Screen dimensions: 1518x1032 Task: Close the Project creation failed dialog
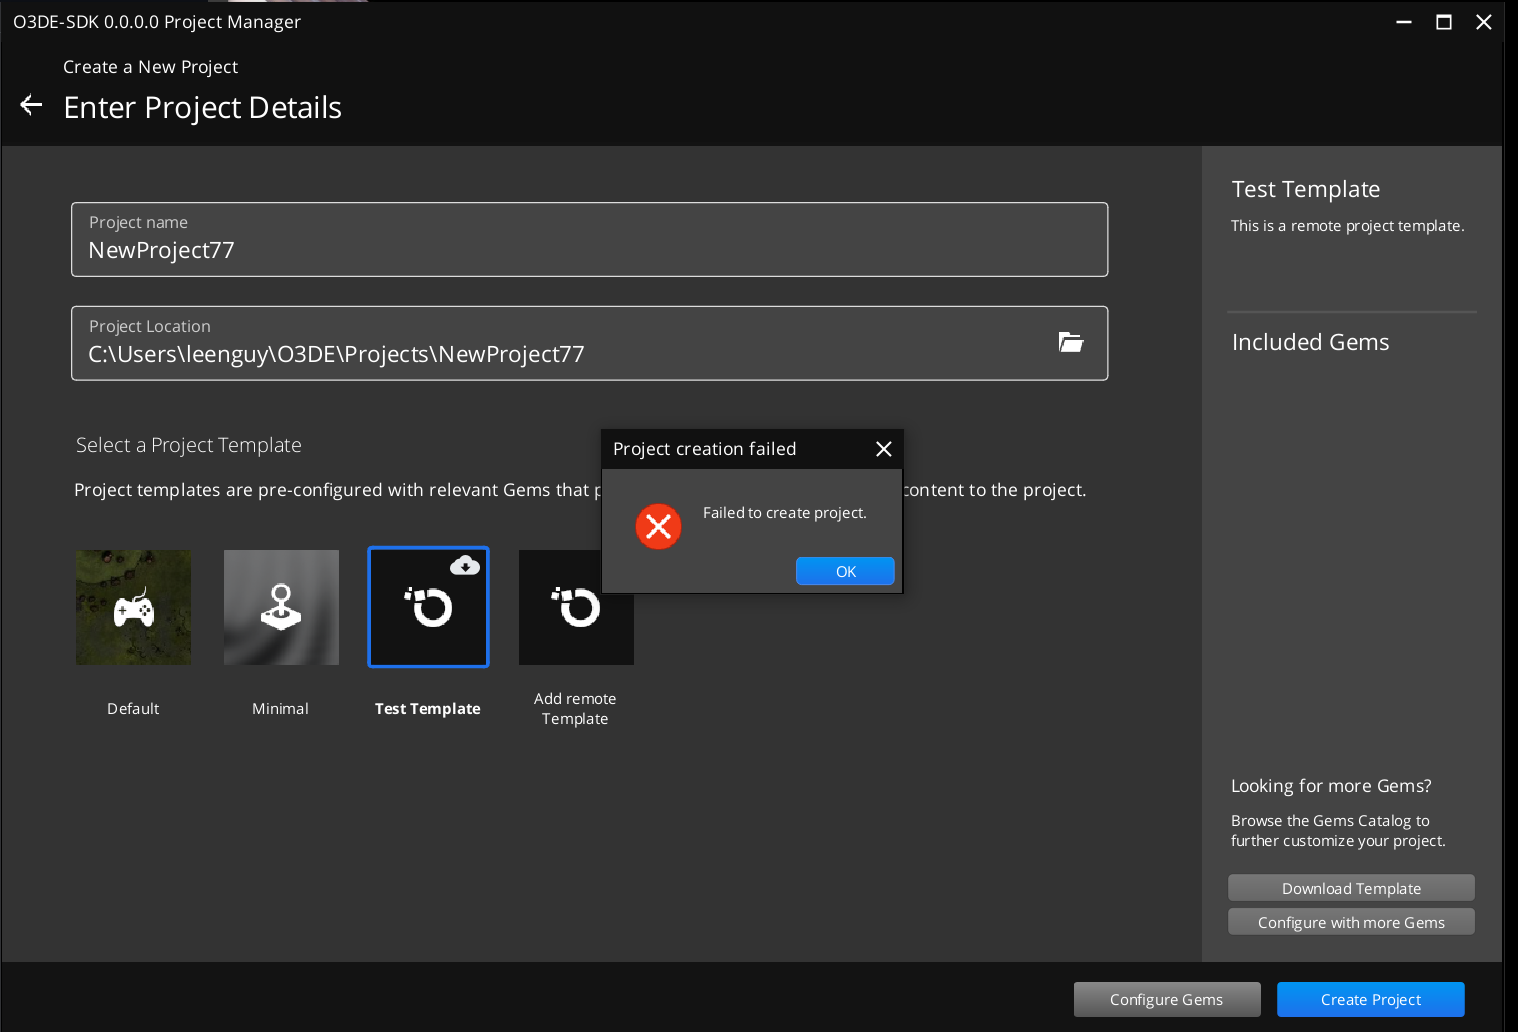click(x=883, y=449)
